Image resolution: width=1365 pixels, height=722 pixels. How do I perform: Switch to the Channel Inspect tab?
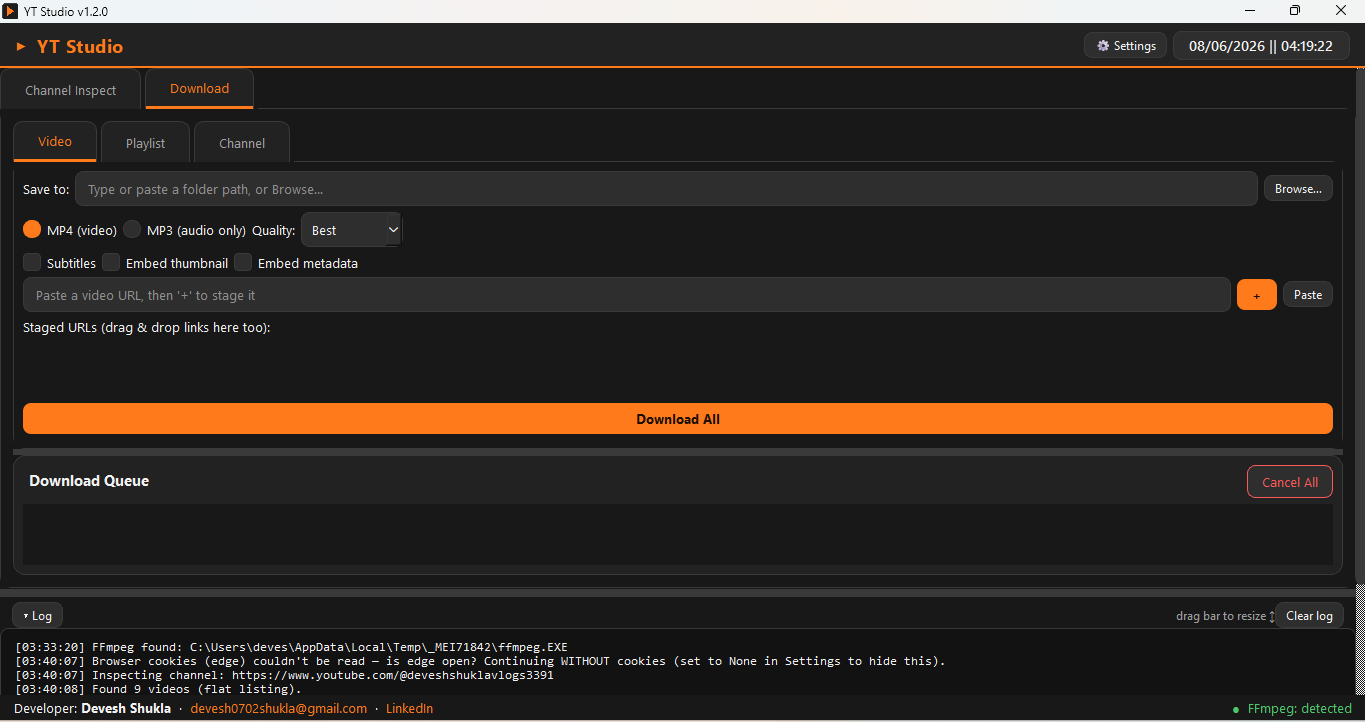70,90
